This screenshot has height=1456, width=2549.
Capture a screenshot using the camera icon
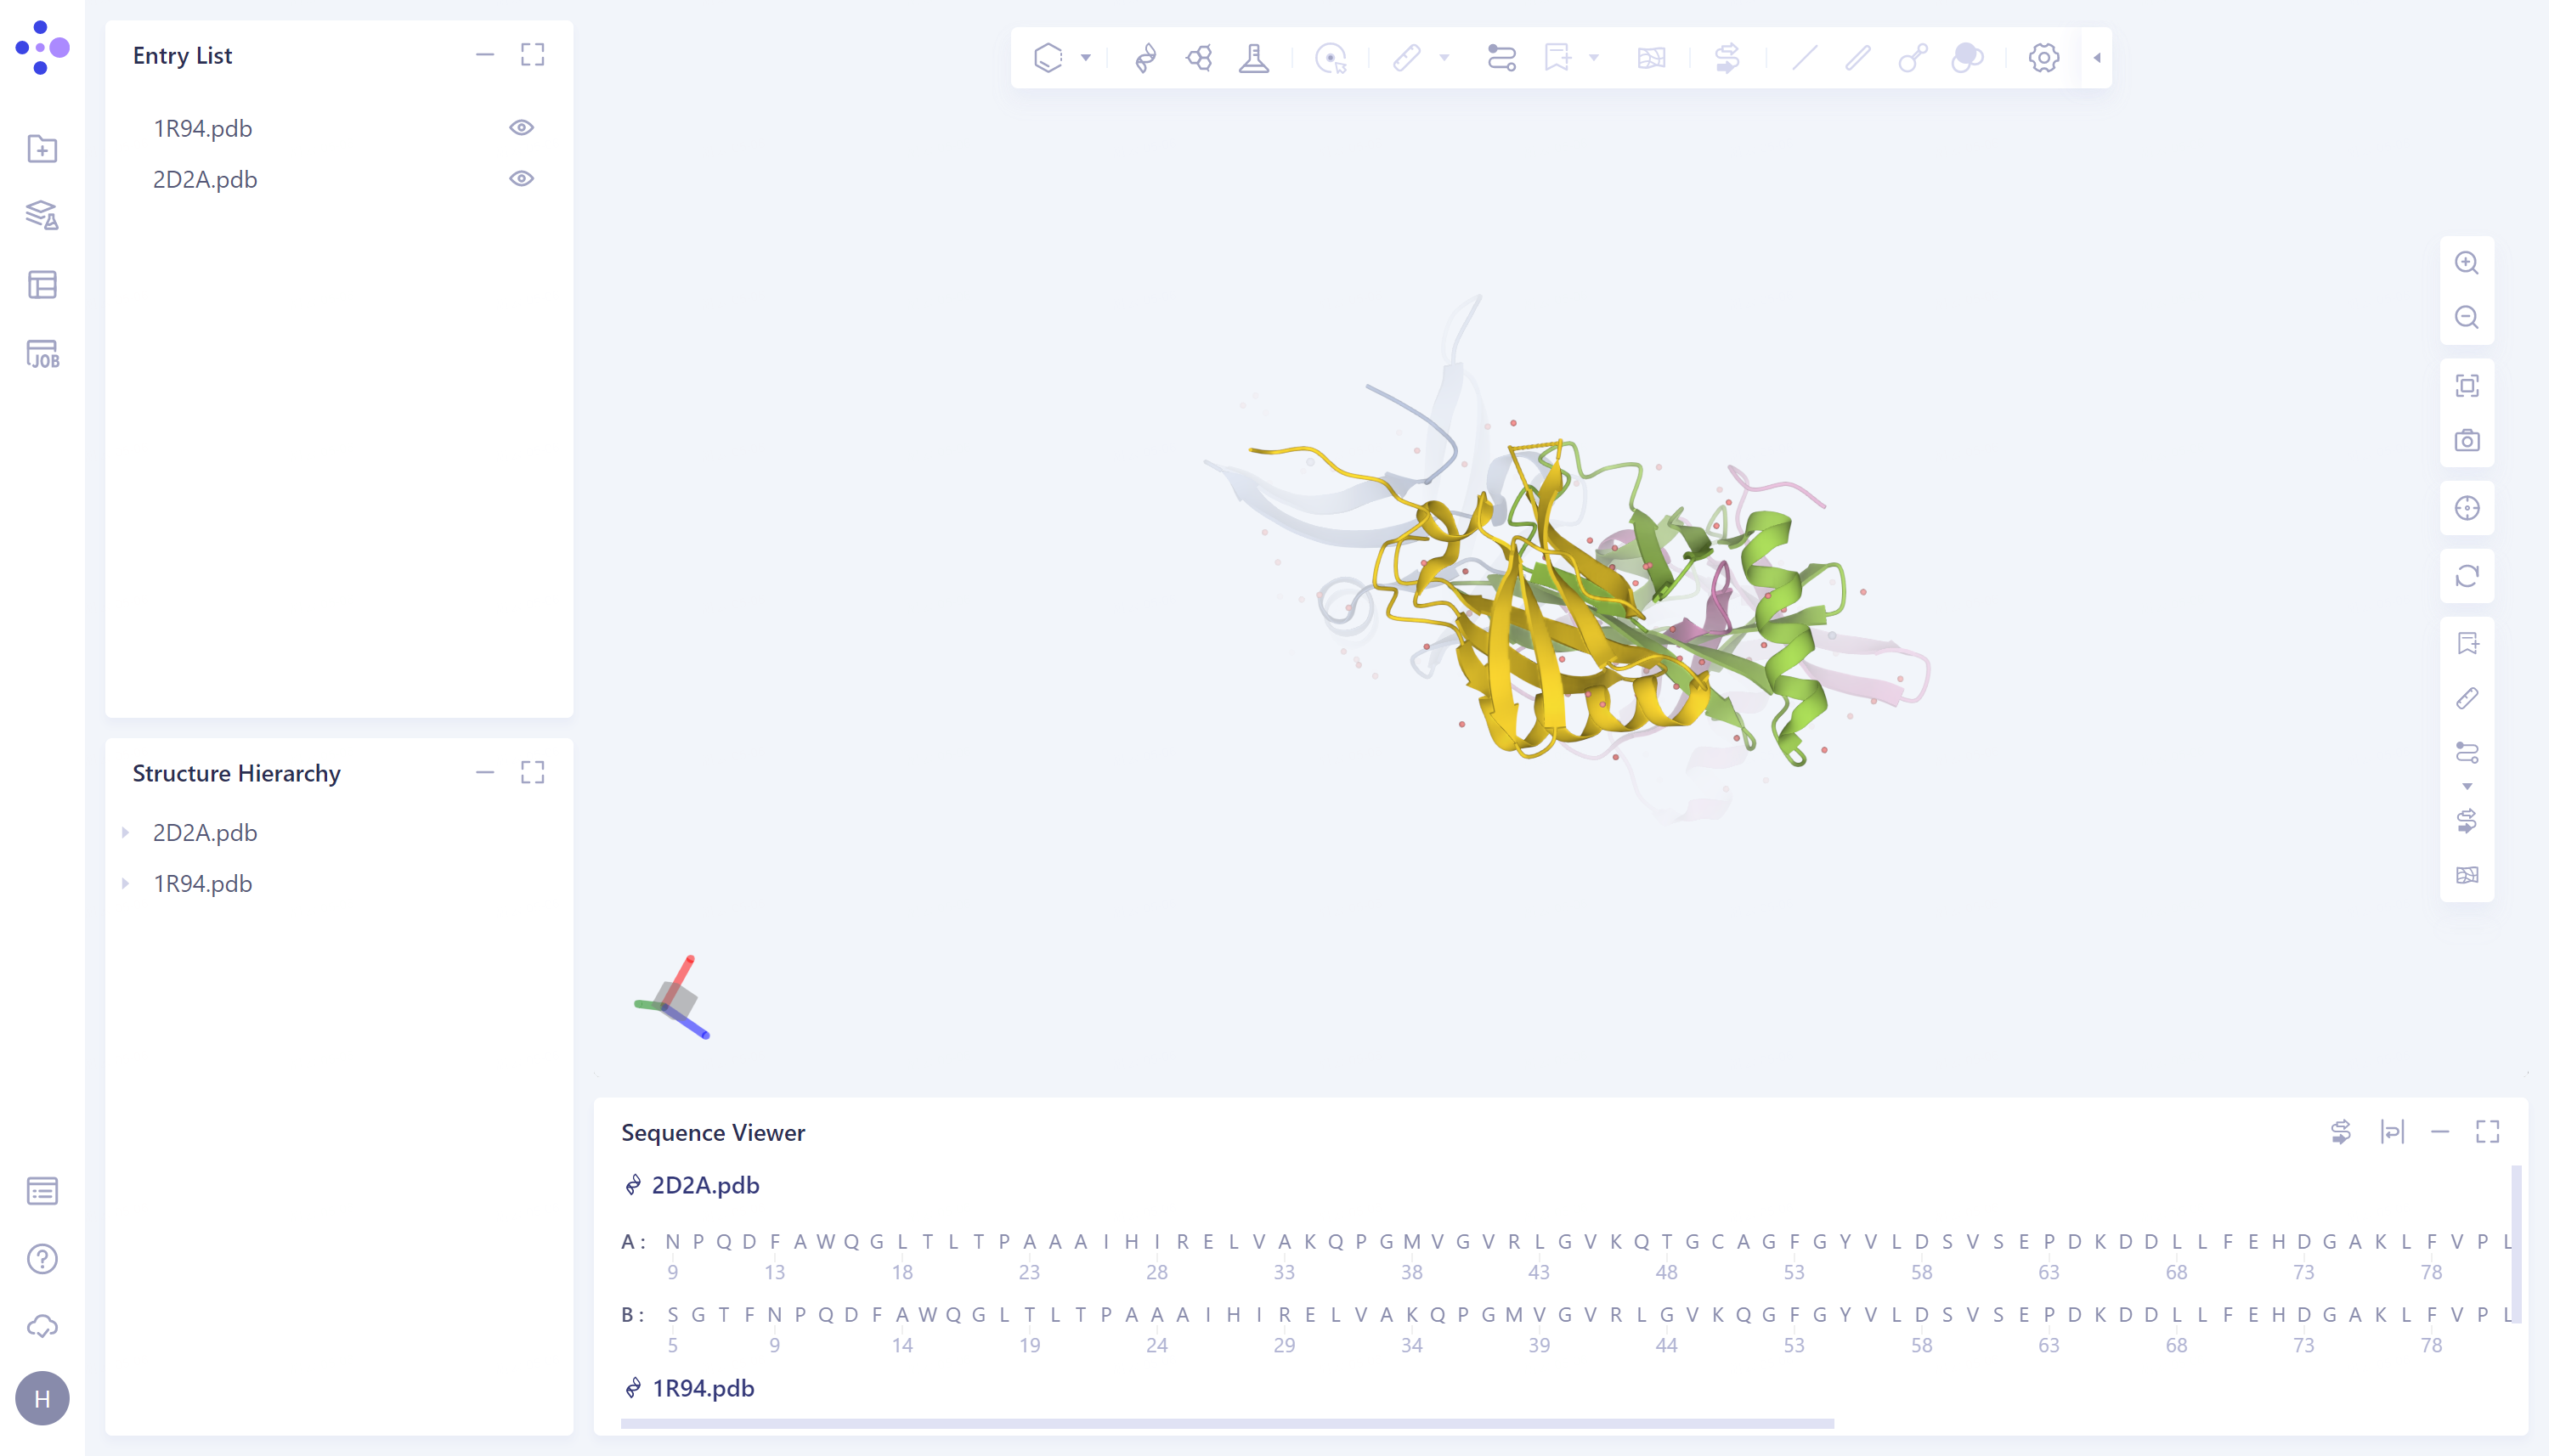point(2468,439)
